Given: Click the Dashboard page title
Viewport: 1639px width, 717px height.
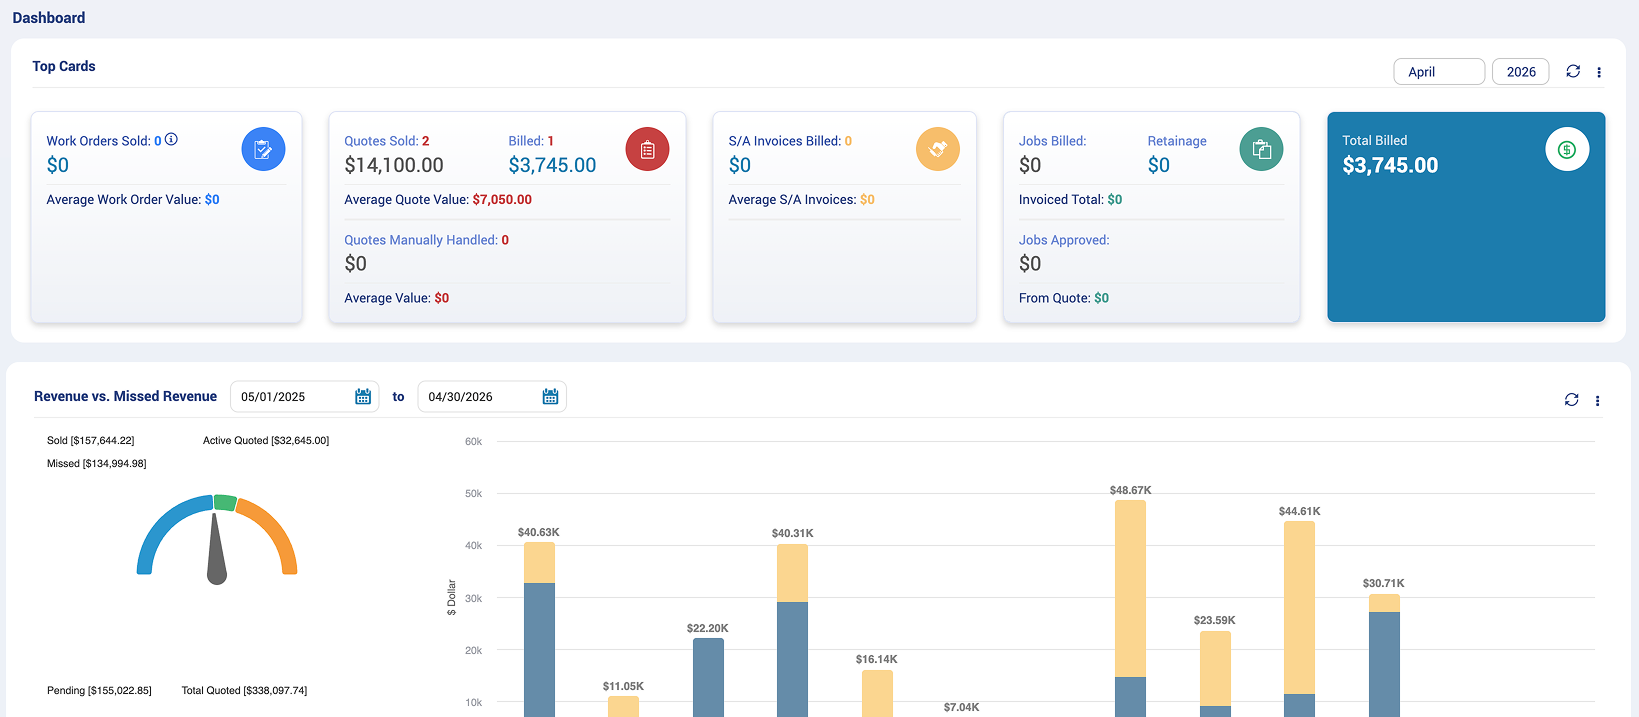Looking at the screenshot, I should pyautogui.click(x=49, y=18).
